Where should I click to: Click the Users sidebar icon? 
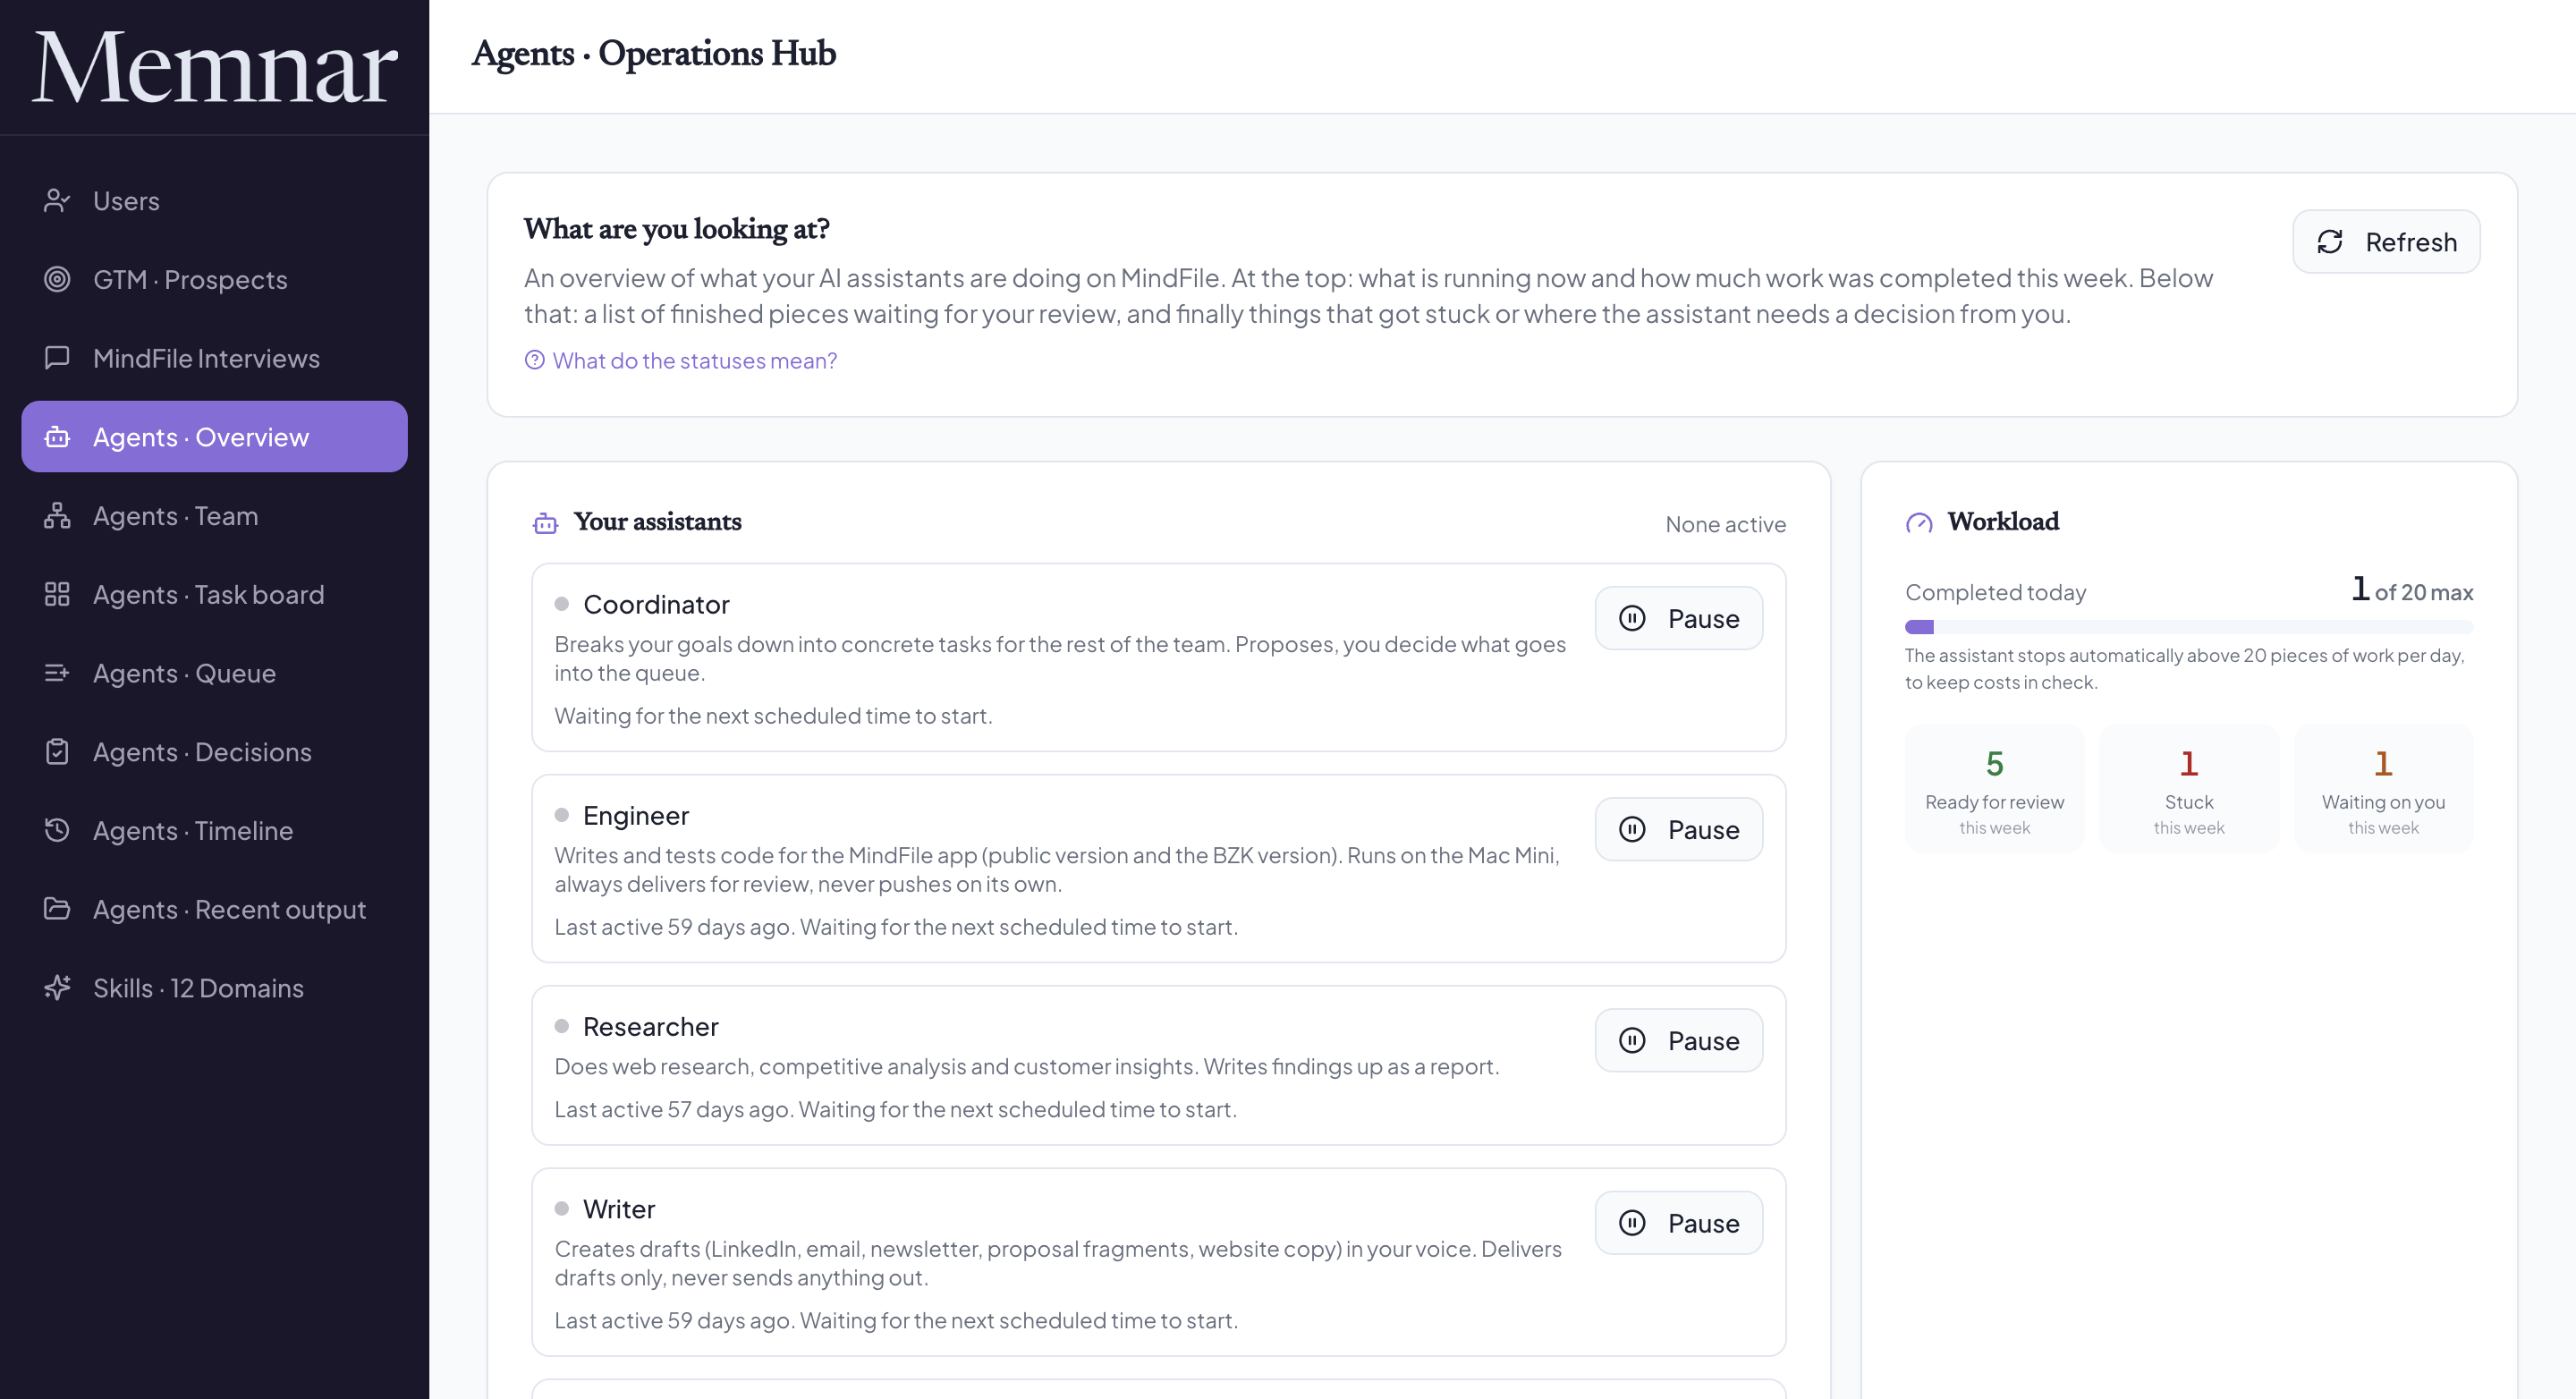point(57,201)
